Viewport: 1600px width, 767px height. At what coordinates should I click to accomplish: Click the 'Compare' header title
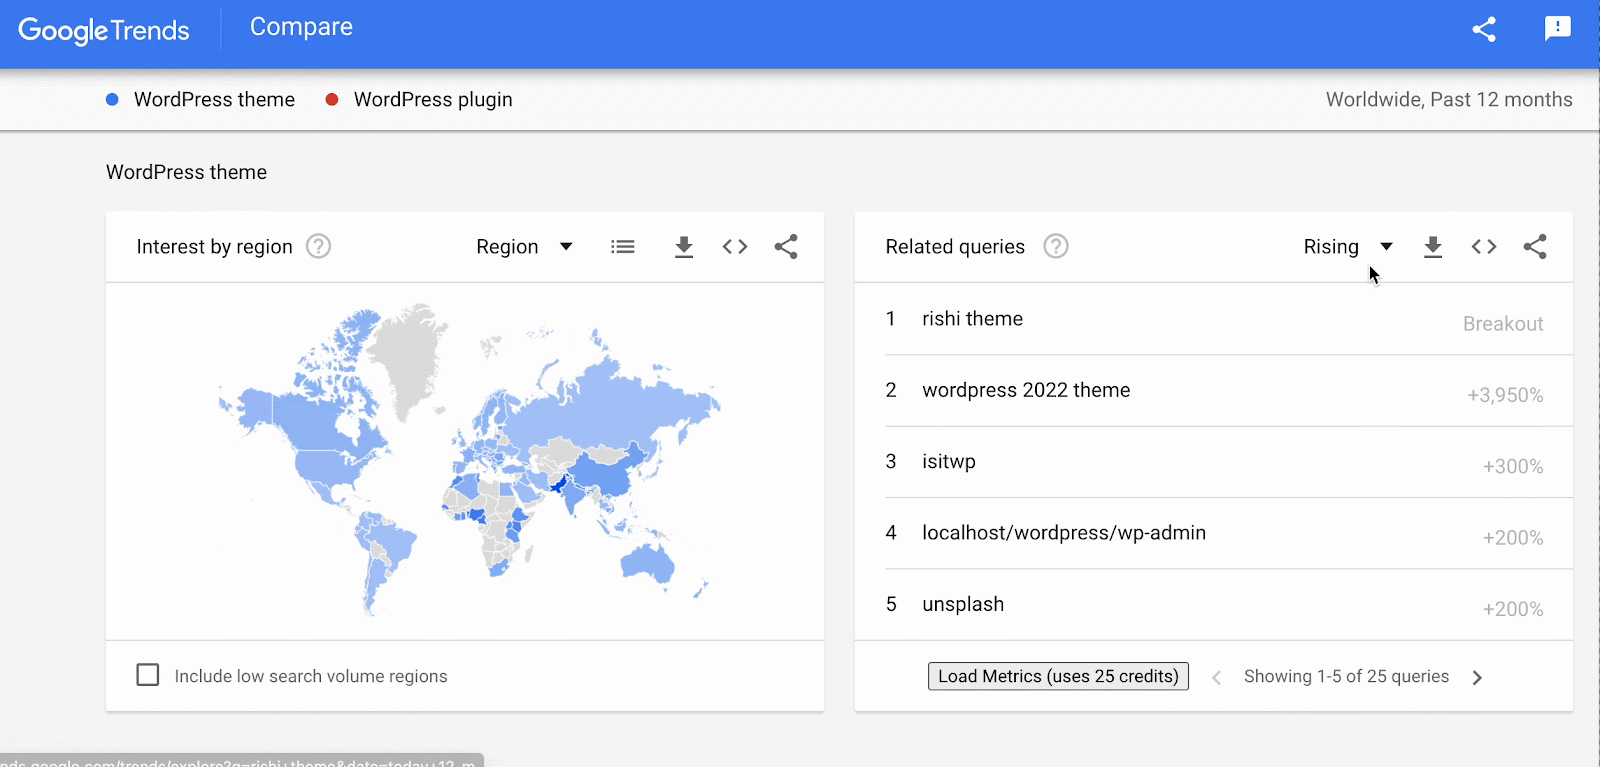tap(301, 27)
